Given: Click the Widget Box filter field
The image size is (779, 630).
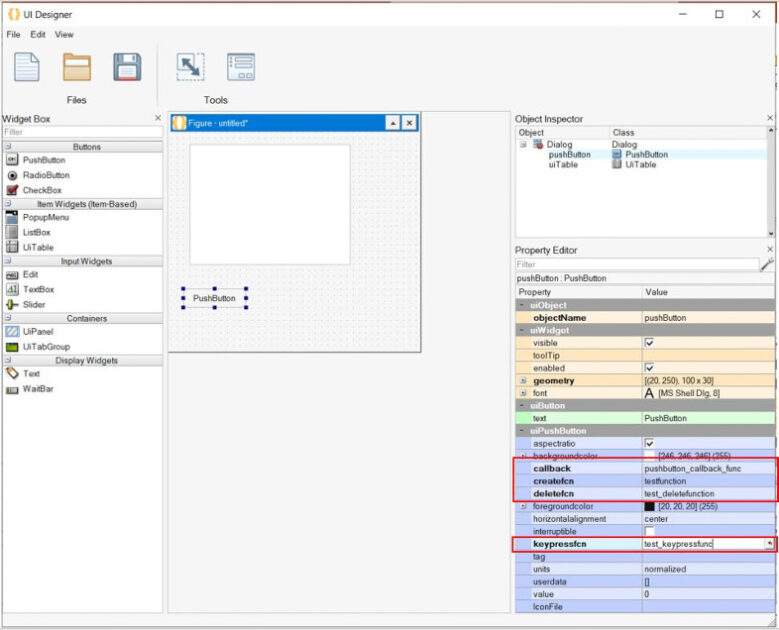Looking at the screenshot, I should pyautogui.click(x=82, y=132).
